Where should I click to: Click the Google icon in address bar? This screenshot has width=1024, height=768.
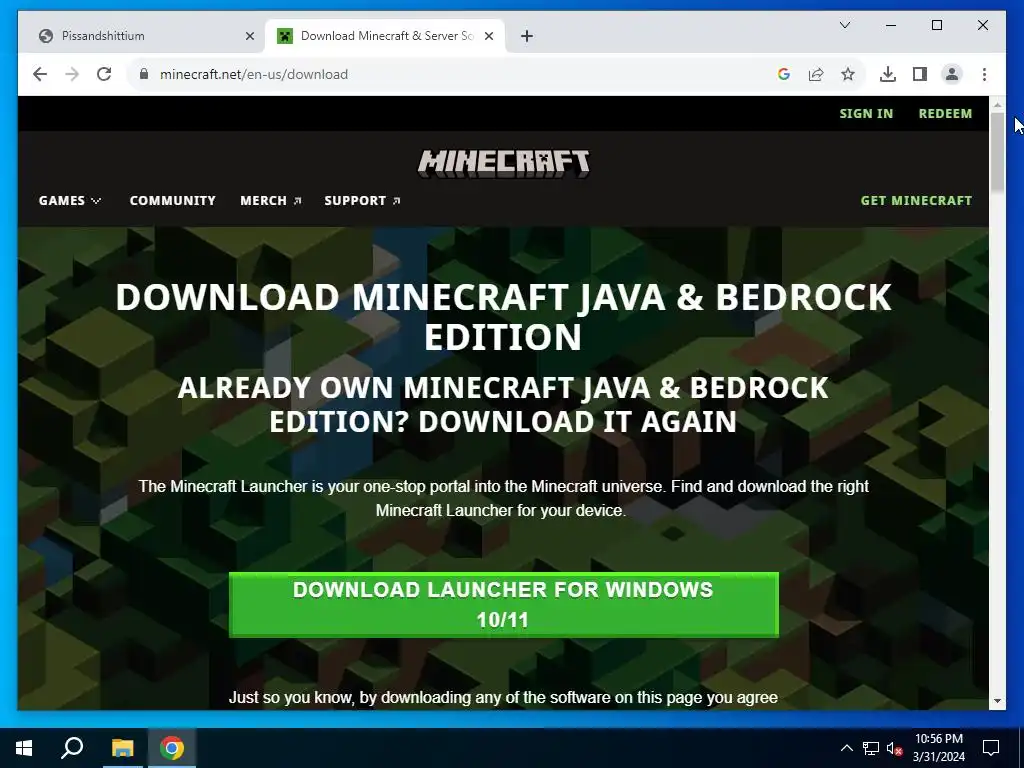coord(784,74)
